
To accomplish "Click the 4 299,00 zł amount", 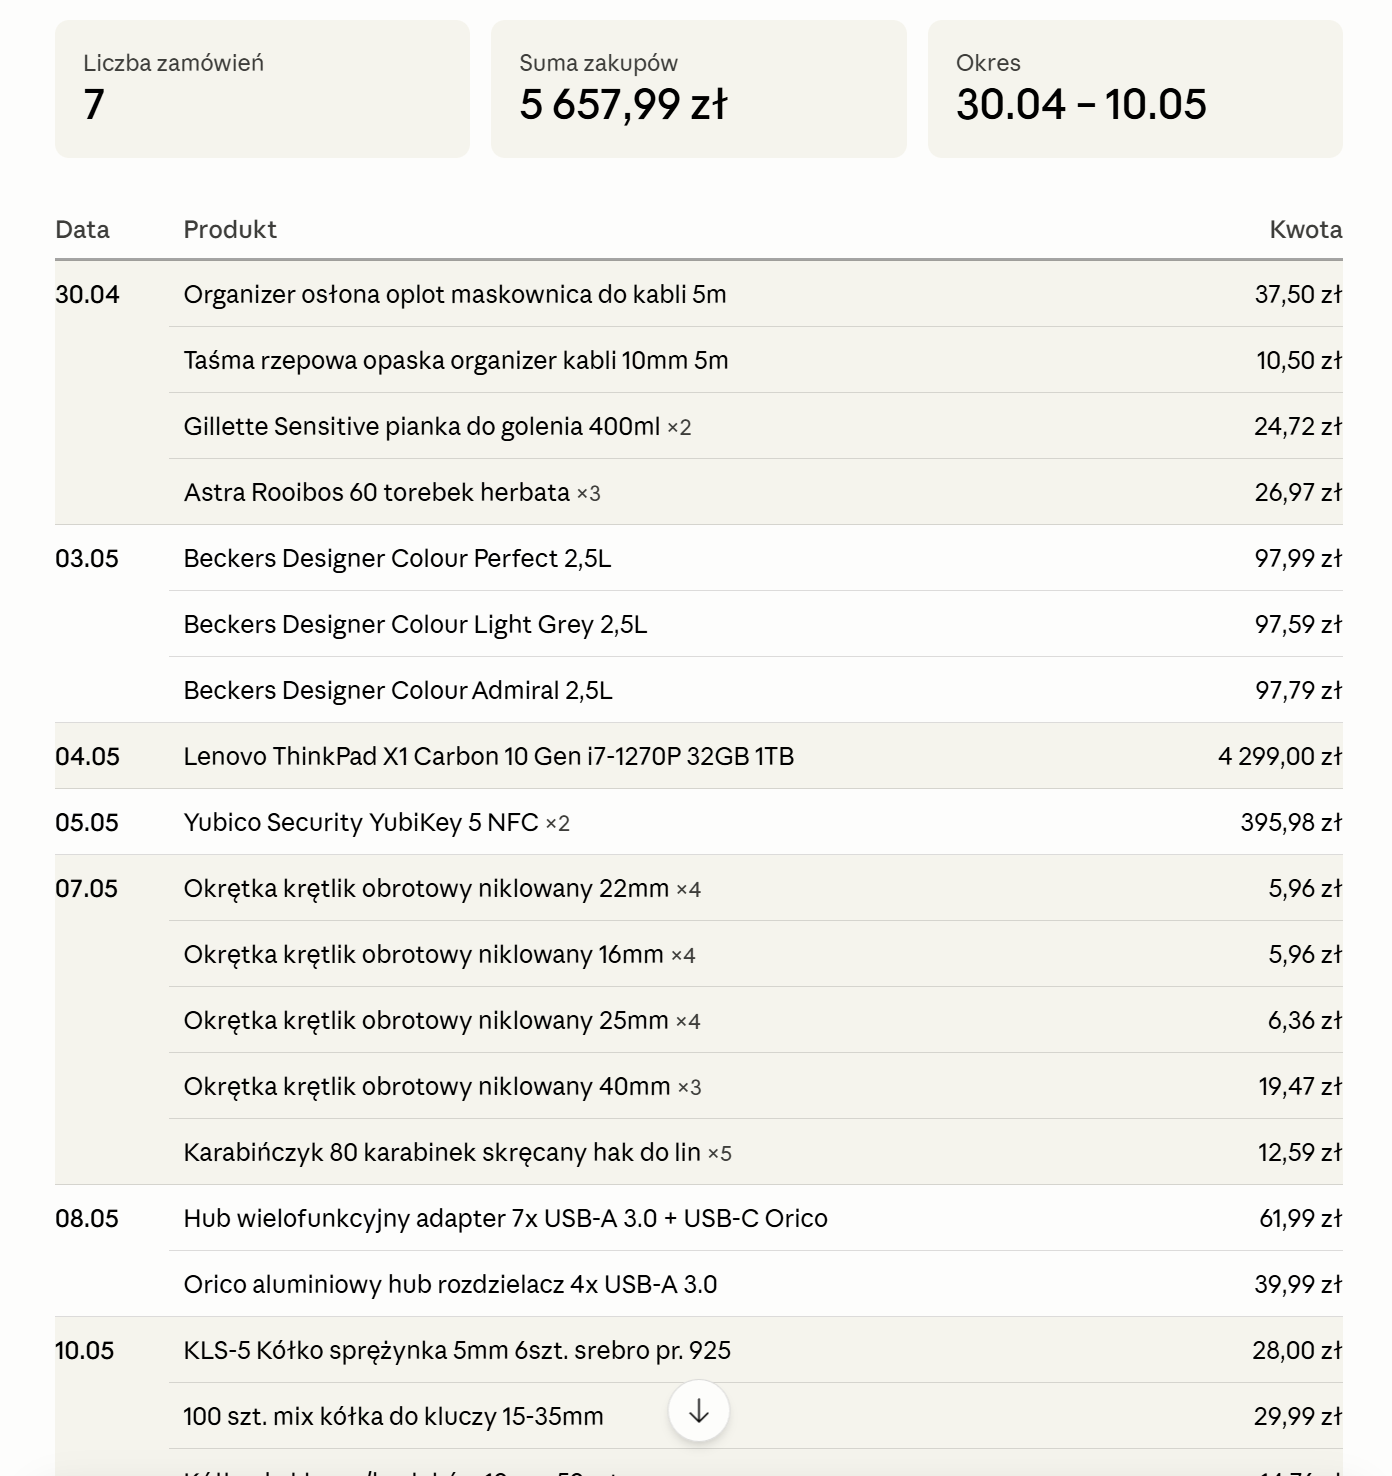I will click(1279, 756).
